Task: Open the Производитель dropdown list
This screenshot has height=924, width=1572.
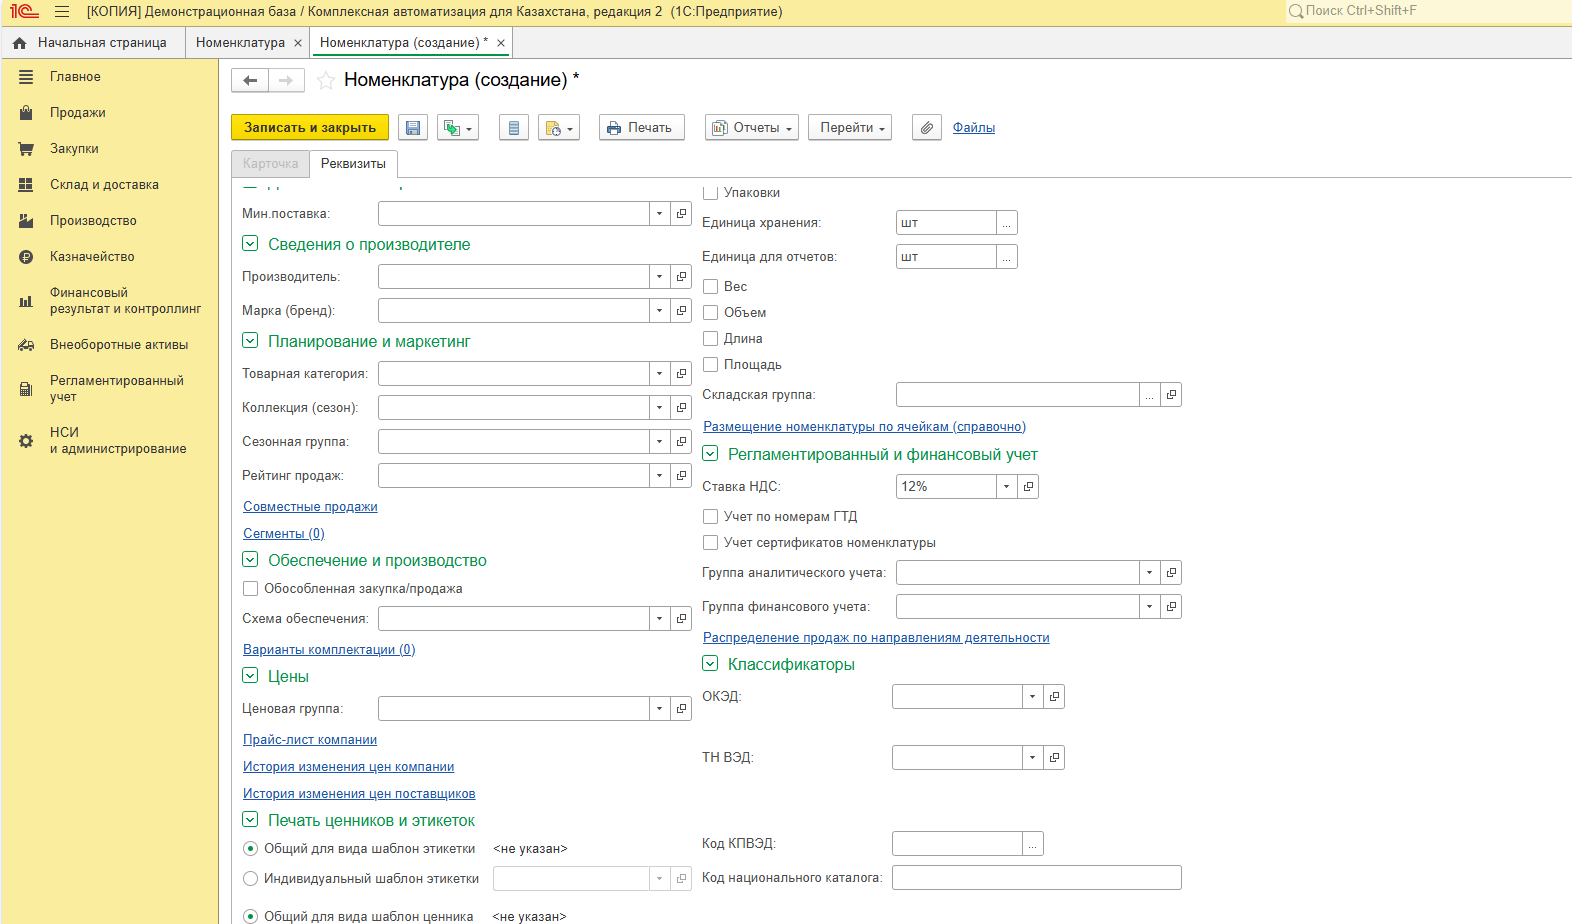Action: point(659,277)
